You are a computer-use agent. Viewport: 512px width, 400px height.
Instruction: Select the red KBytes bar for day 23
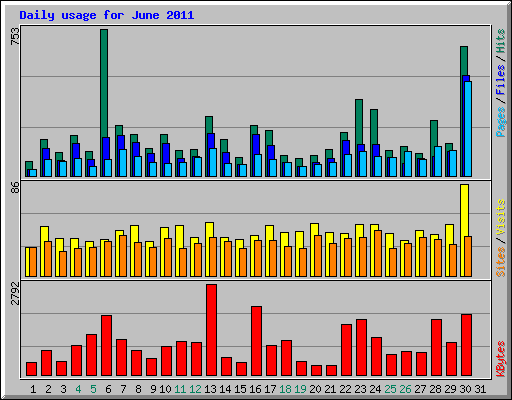(361, 348)
